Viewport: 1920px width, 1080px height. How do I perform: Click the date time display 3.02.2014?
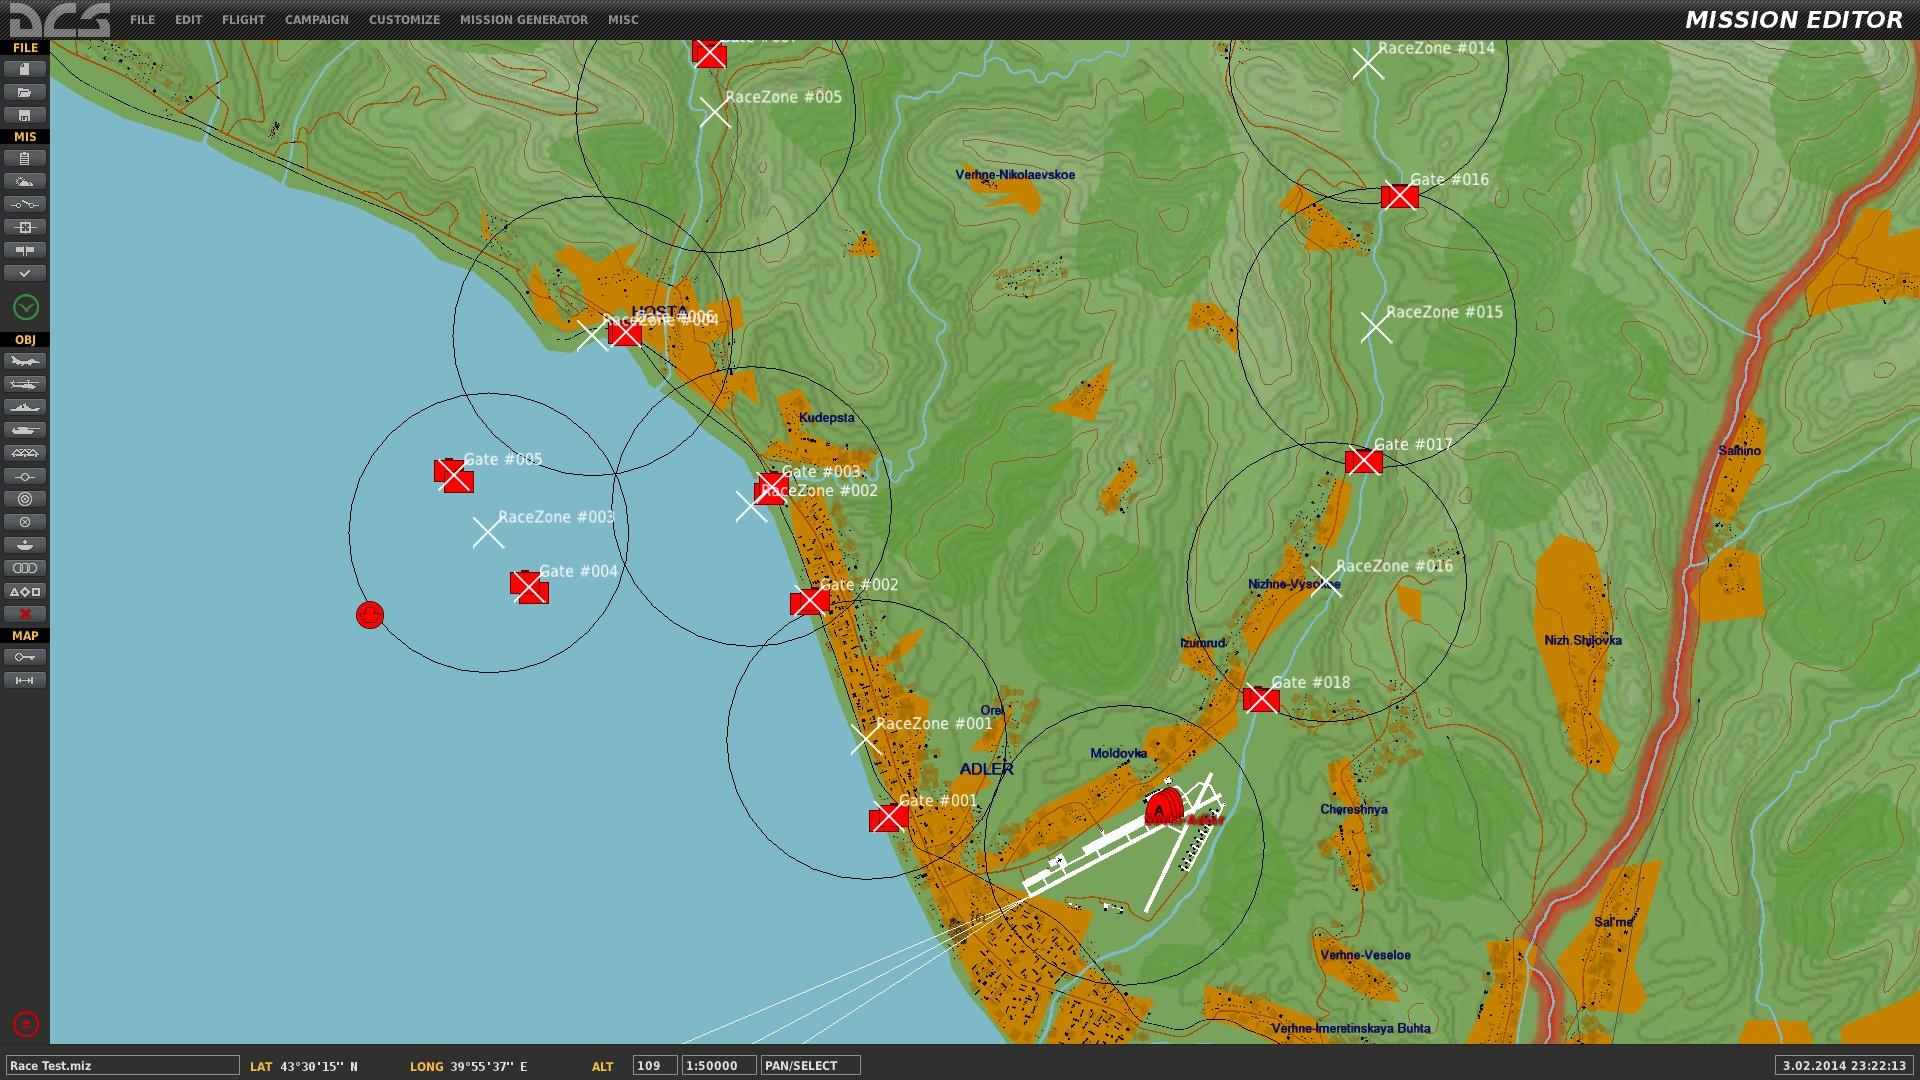[x=1844, y=1066]
